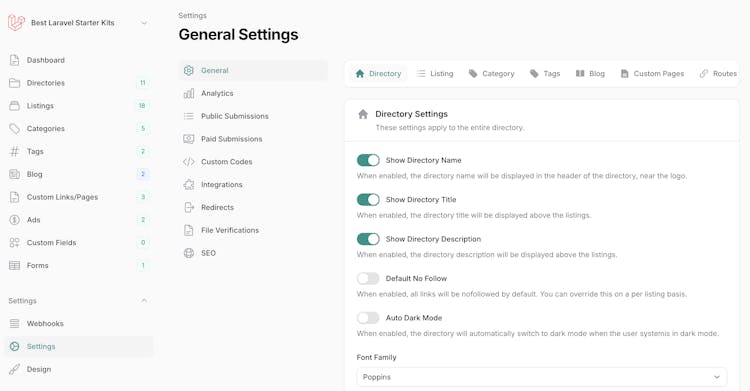Click the Custom Codes brackets icon
Image resolution: width=750 pixels, height=391 pixels.
click(189, 162)
